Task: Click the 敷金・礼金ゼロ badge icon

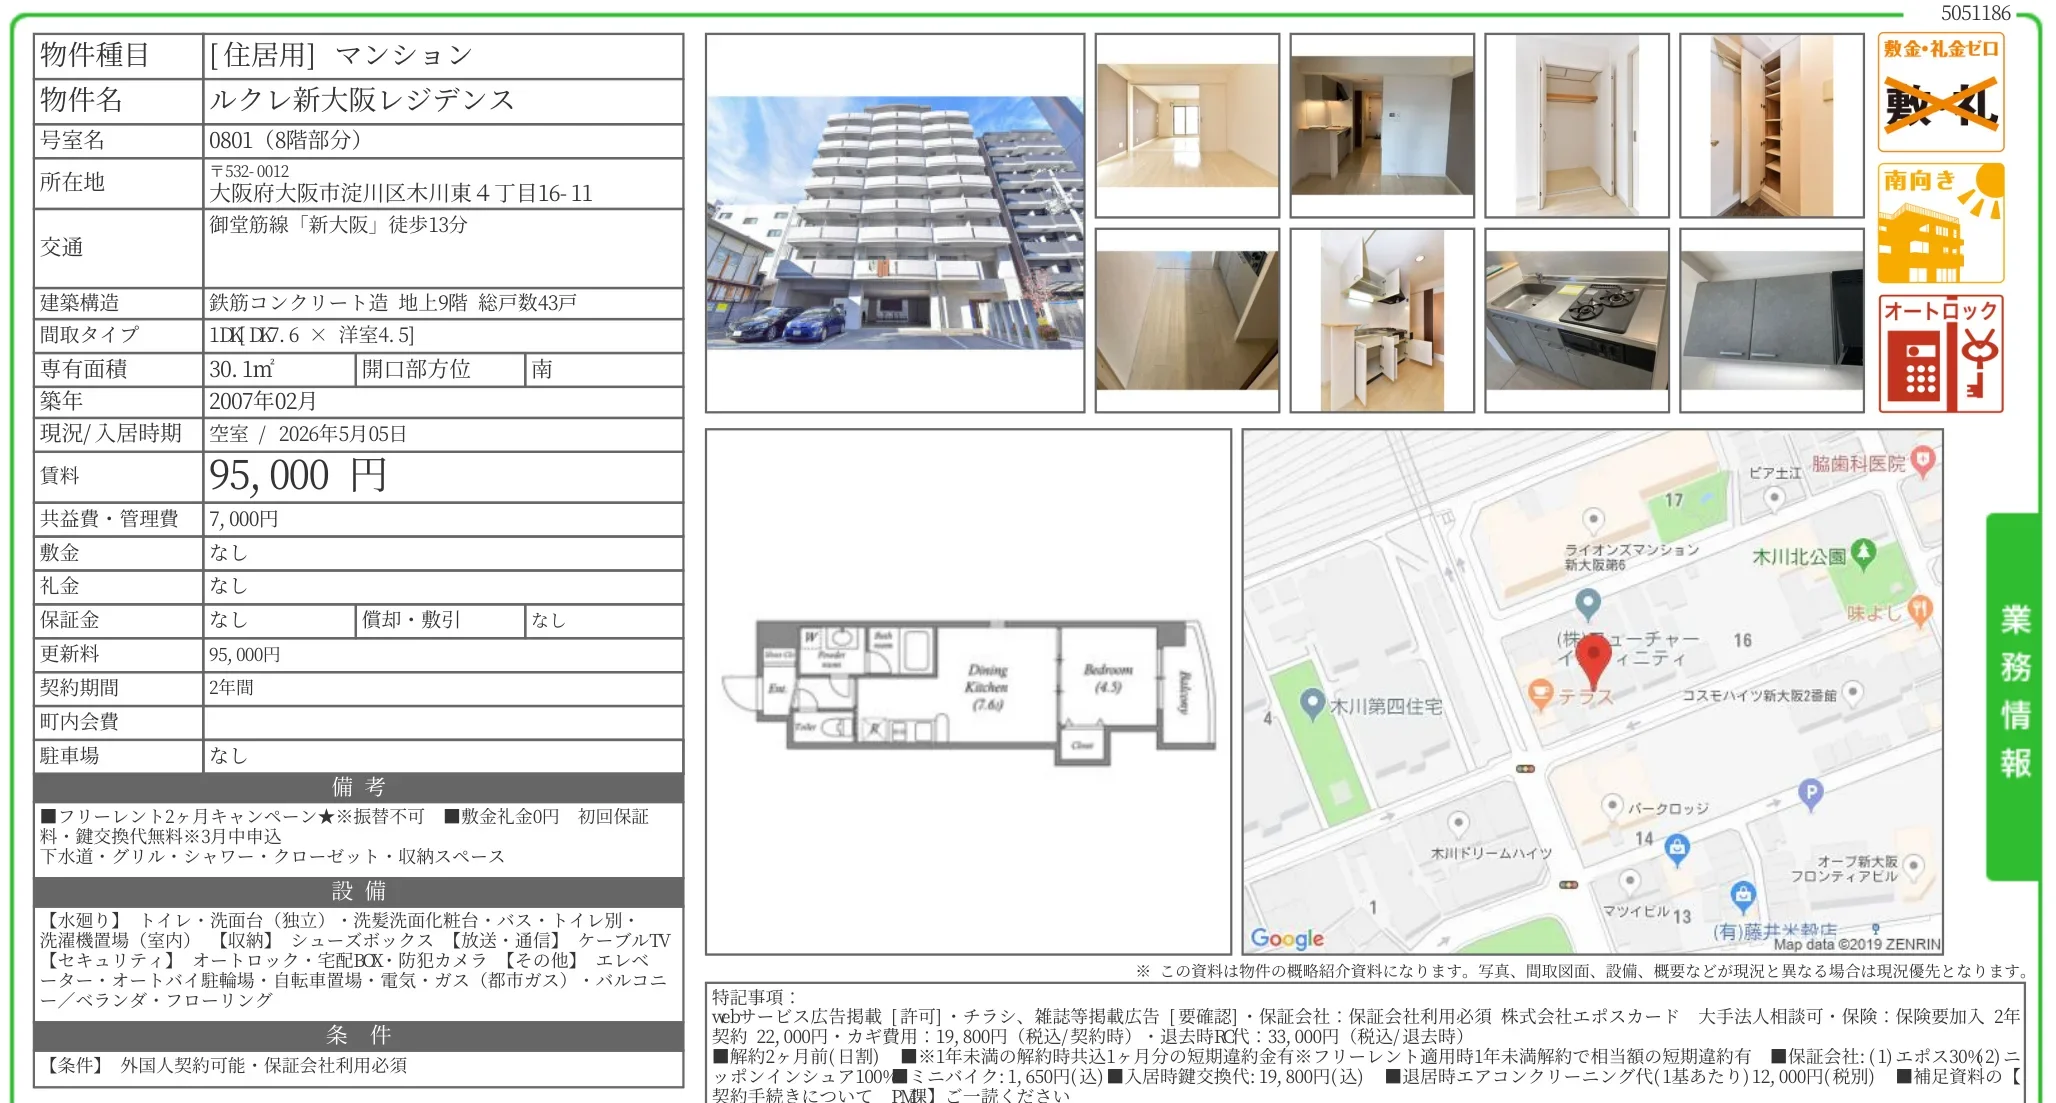Action: (1940, 92)
